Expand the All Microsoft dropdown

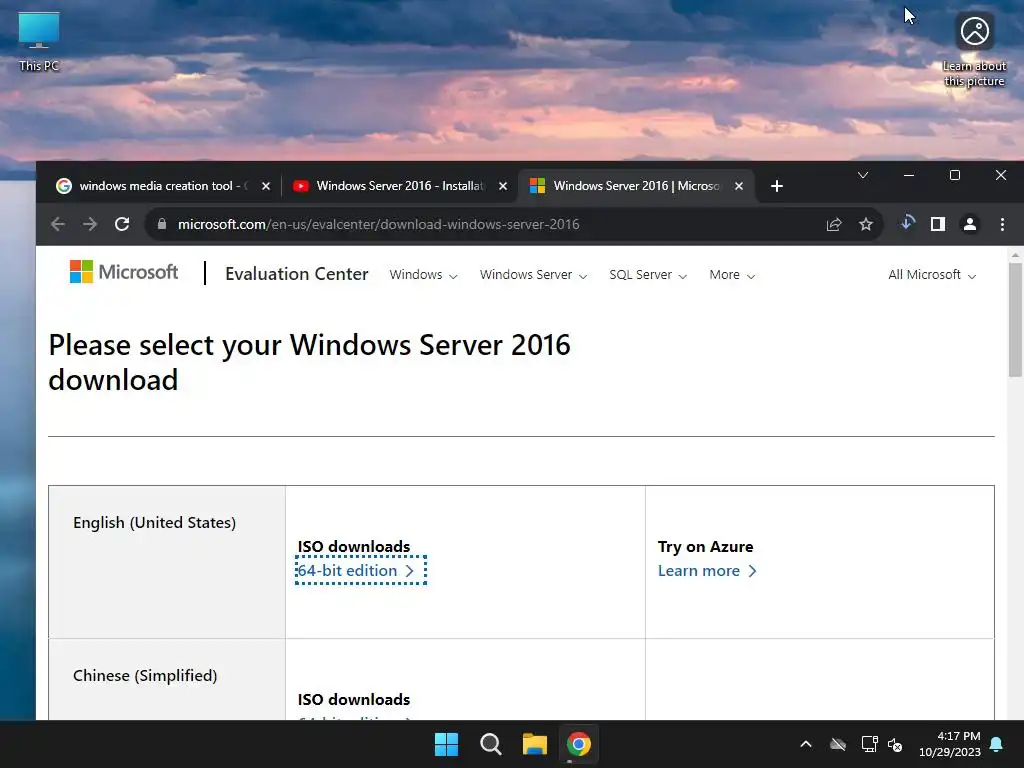[932, 275]
